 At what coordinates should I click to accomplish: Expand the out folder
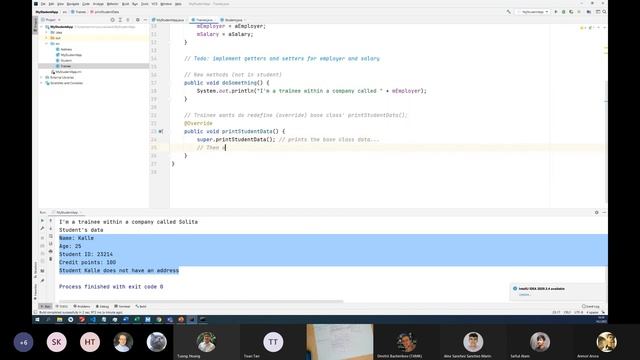coord(47,38)
